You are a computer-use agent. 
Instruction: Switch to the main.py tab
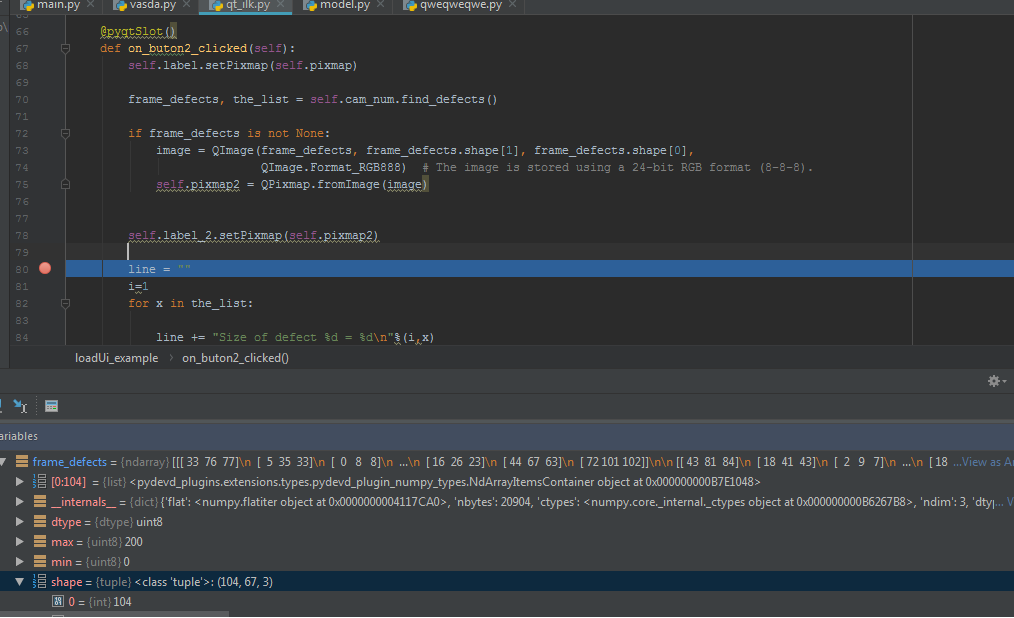click(x=58, y=5)
